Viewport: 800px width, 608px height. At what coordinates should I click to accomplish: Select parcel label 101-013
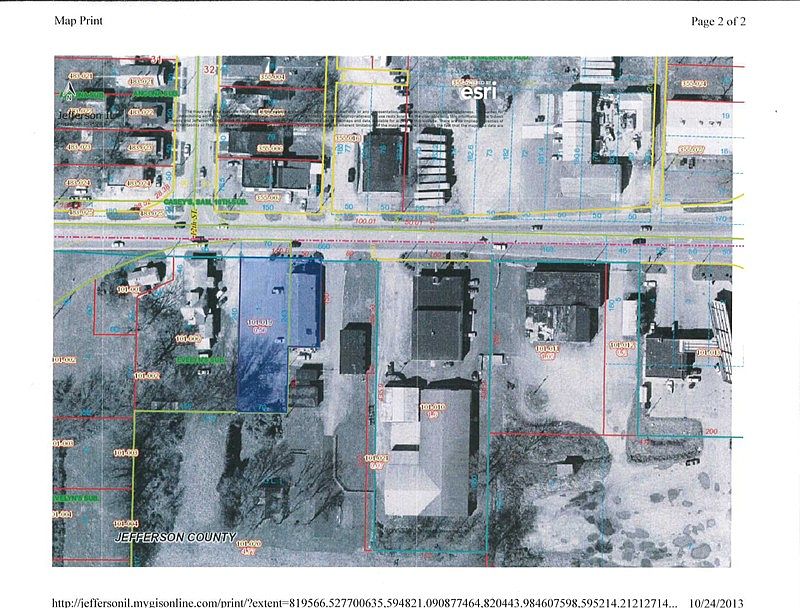coord(708,352)
